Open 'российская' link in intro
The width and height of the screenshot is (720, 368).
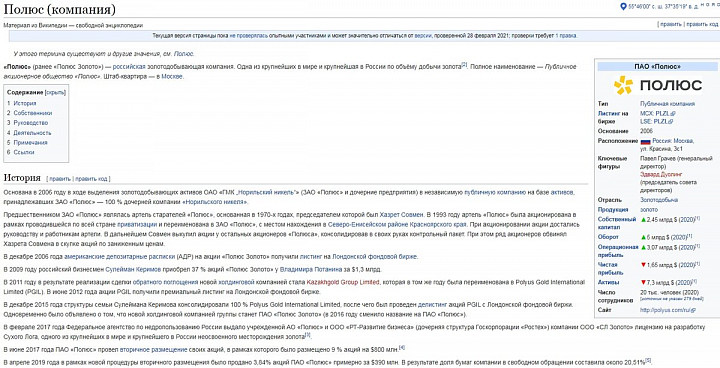click(x=129, y=67)
